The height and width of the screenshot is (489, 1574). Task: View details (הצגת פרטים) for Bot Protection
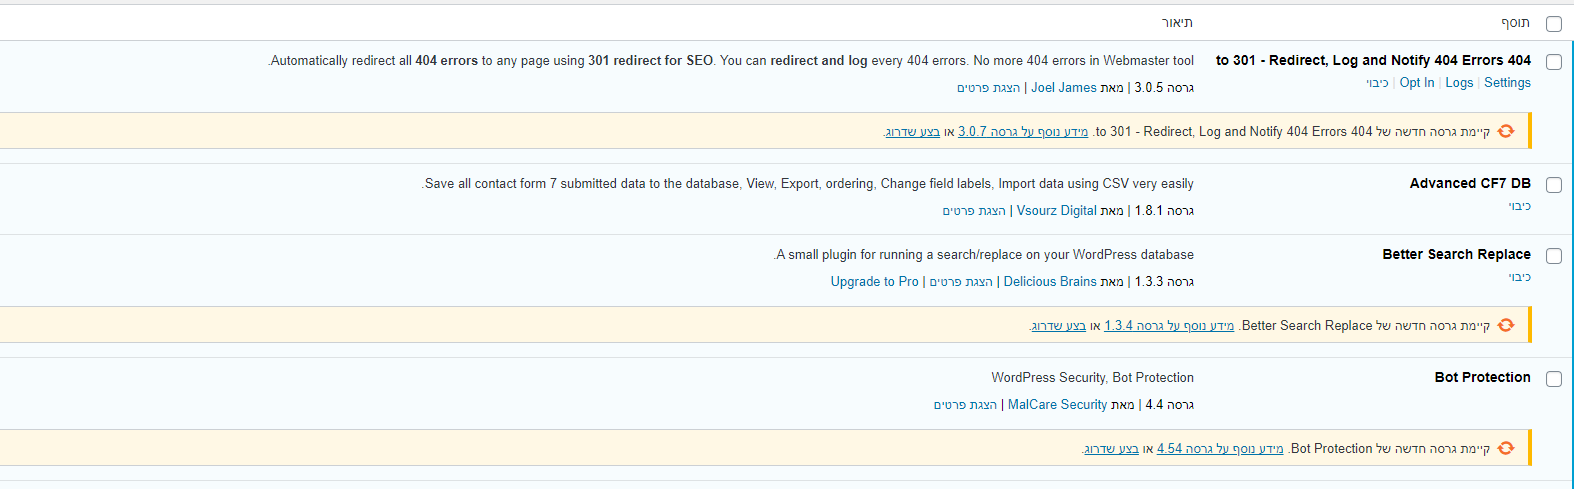(965, 405)
